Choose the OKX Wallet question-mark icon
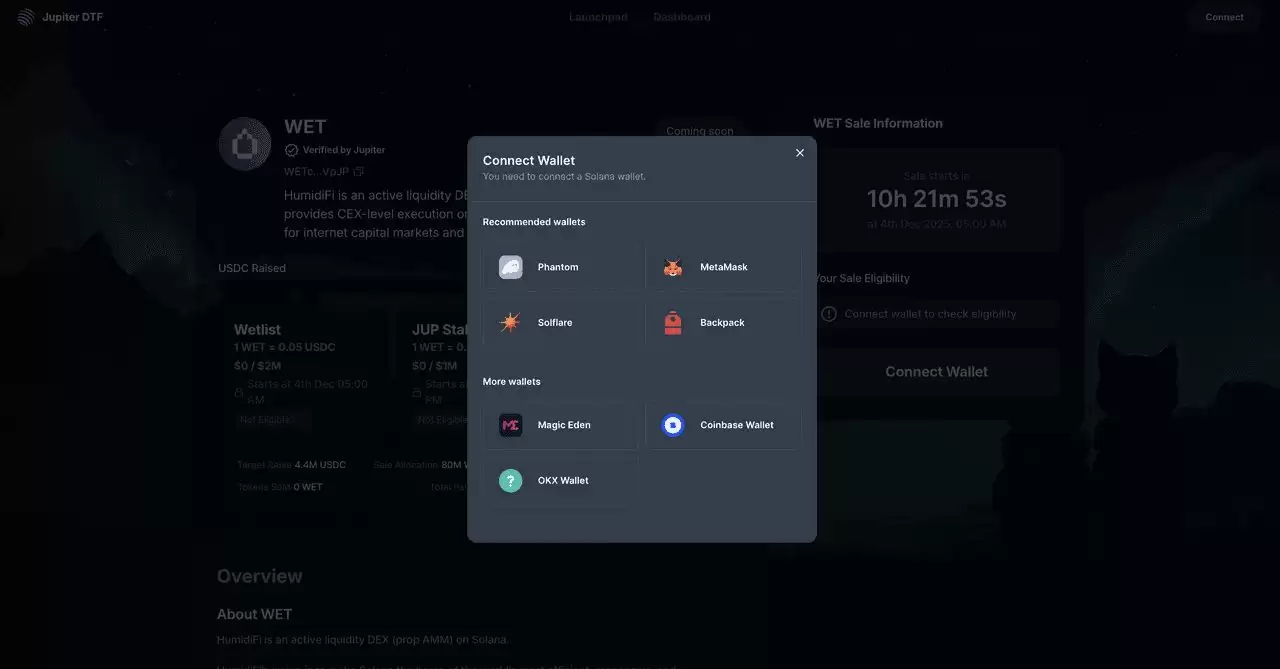The image size is (1280, 669). (511, 481)
